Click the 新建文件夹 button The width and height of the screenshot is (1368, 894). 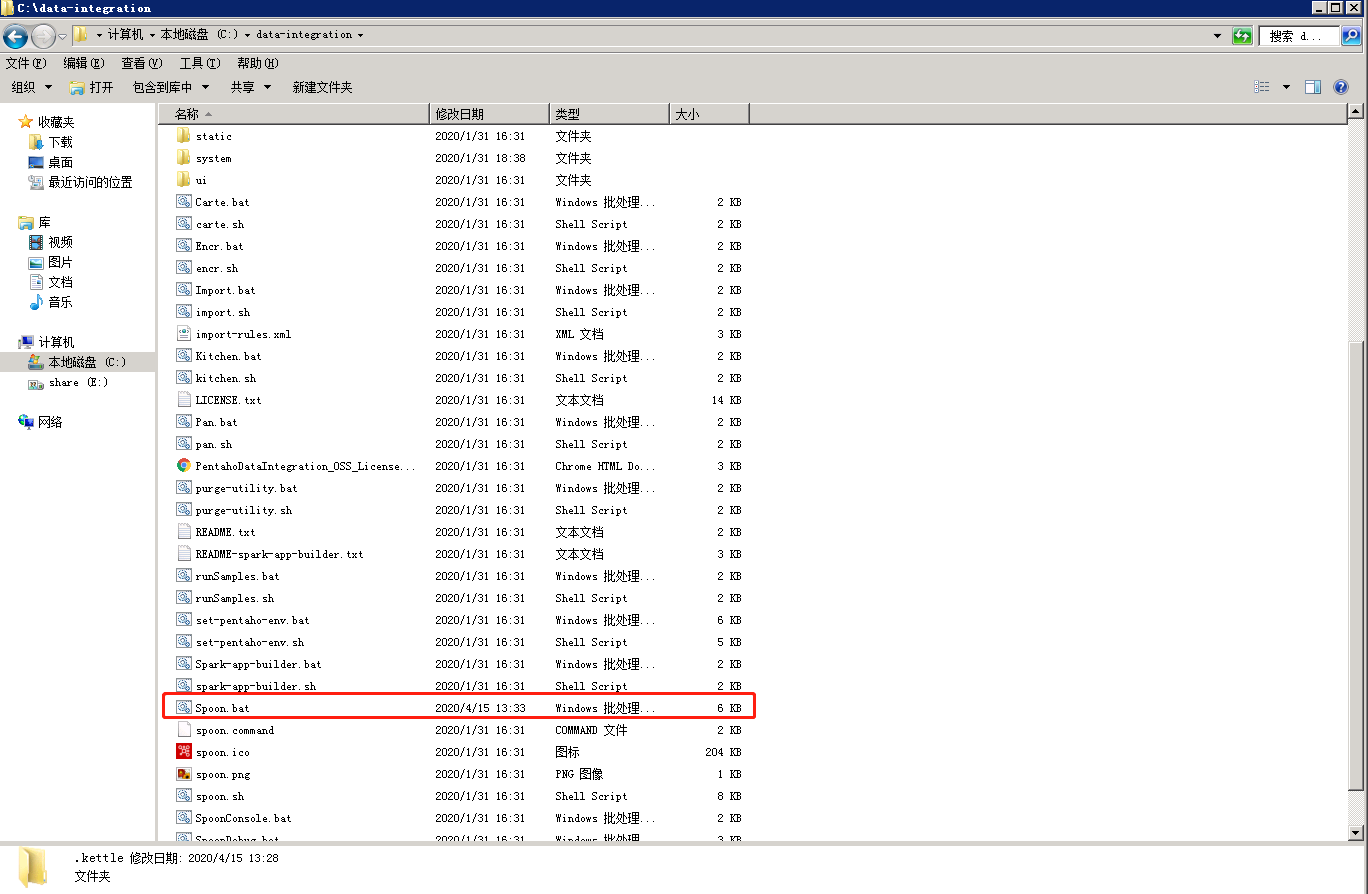click(x=322, y=86)
